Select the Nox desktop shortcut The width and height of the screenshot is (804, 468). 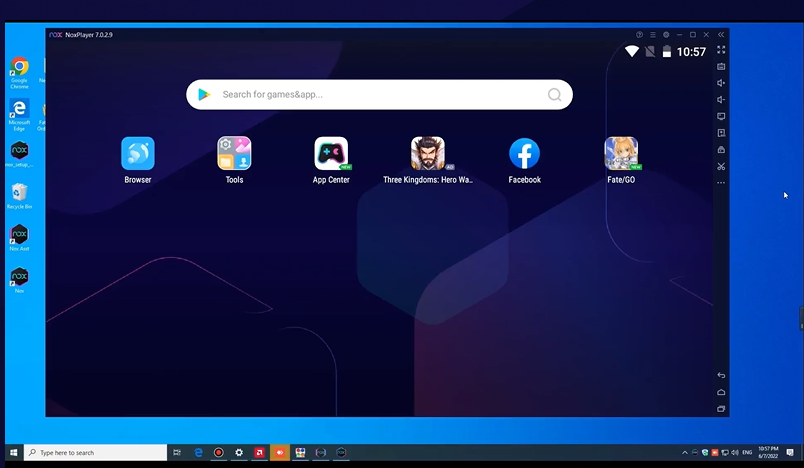[x=19, y=280]
